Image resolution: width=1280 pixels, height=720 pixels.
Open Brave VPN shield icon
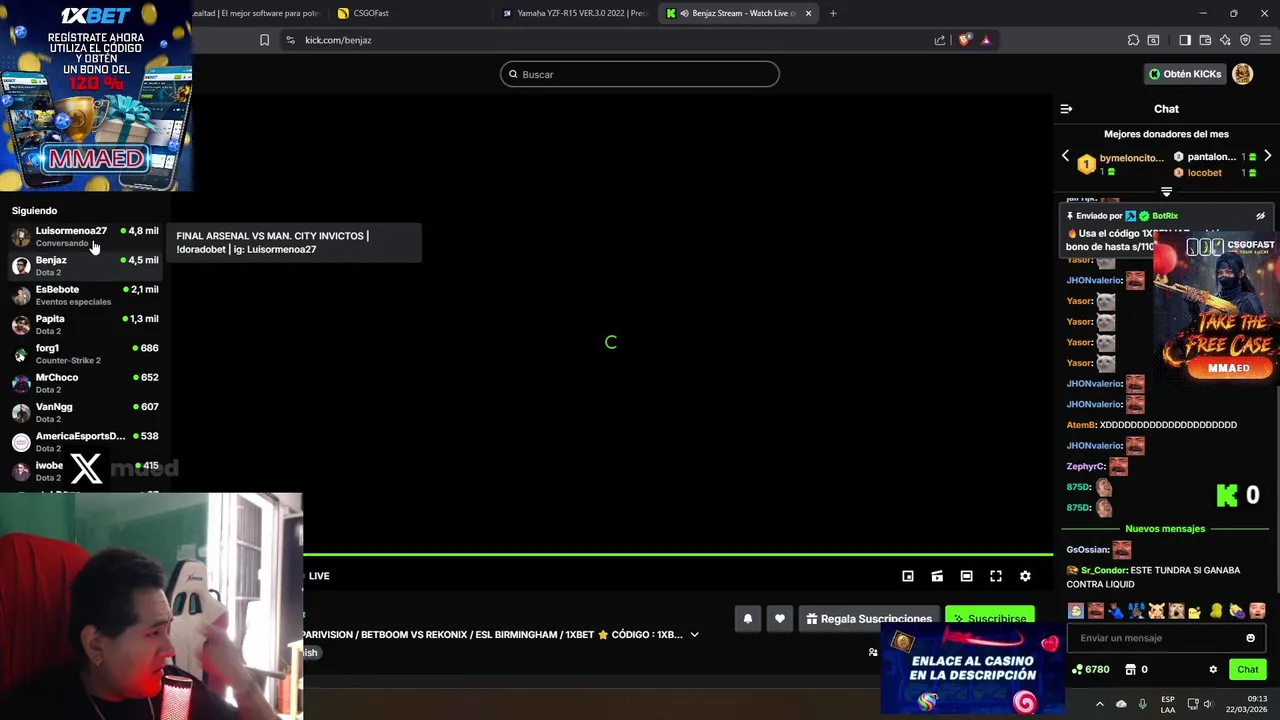[x=1245, y=40]
